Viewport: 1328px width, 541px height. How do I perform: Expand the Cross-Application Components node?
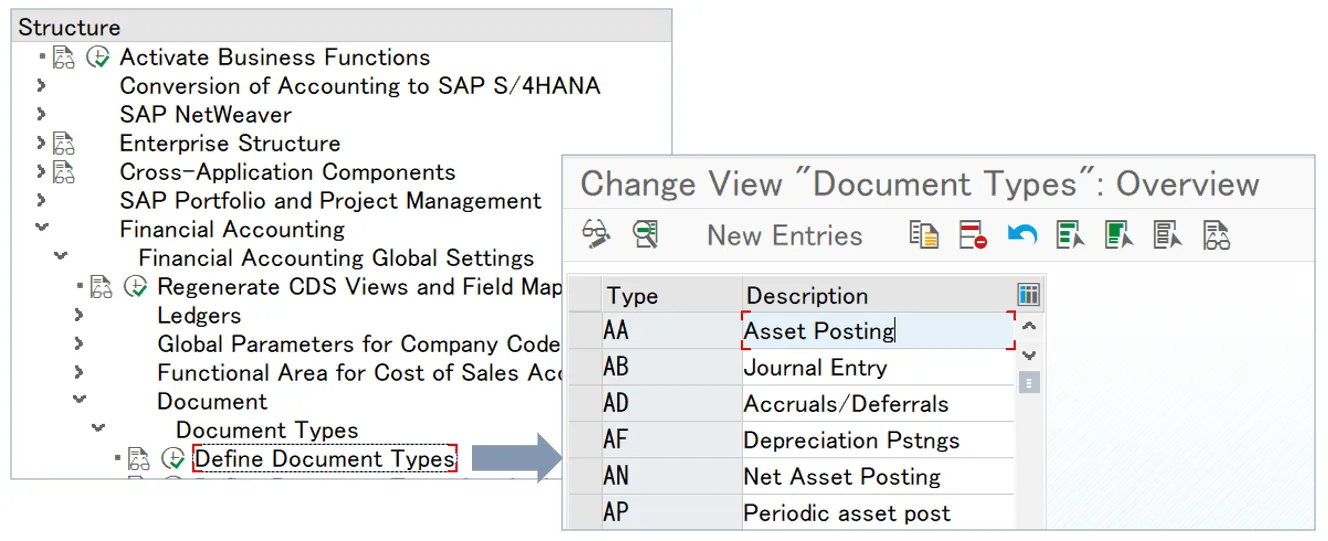coord(41,172)
